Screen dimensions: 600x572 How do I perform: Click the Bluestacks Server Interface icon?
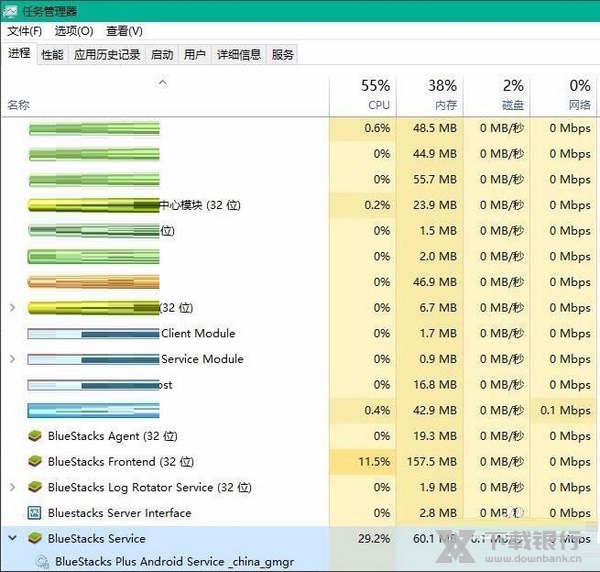click(x=36, y=513)
